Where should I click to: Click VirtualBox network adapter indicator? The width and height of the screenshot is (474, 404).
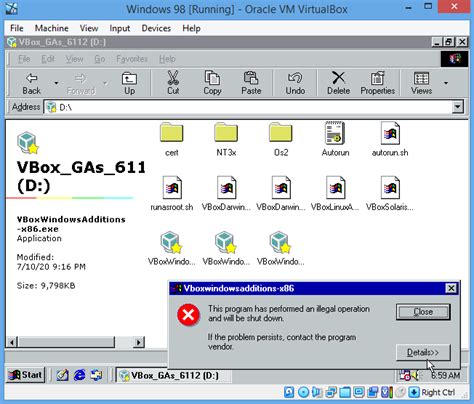331,392
